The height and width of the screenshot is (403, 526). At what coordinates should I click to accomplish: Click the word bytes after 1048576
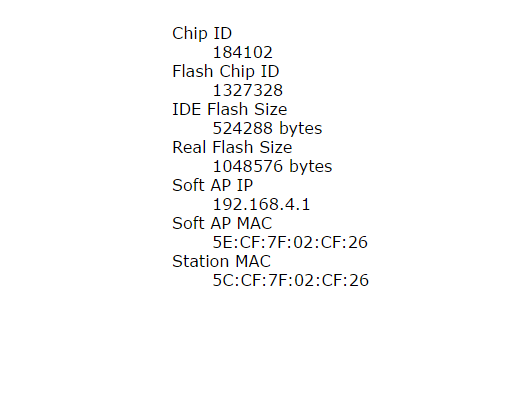click(311, 166)
